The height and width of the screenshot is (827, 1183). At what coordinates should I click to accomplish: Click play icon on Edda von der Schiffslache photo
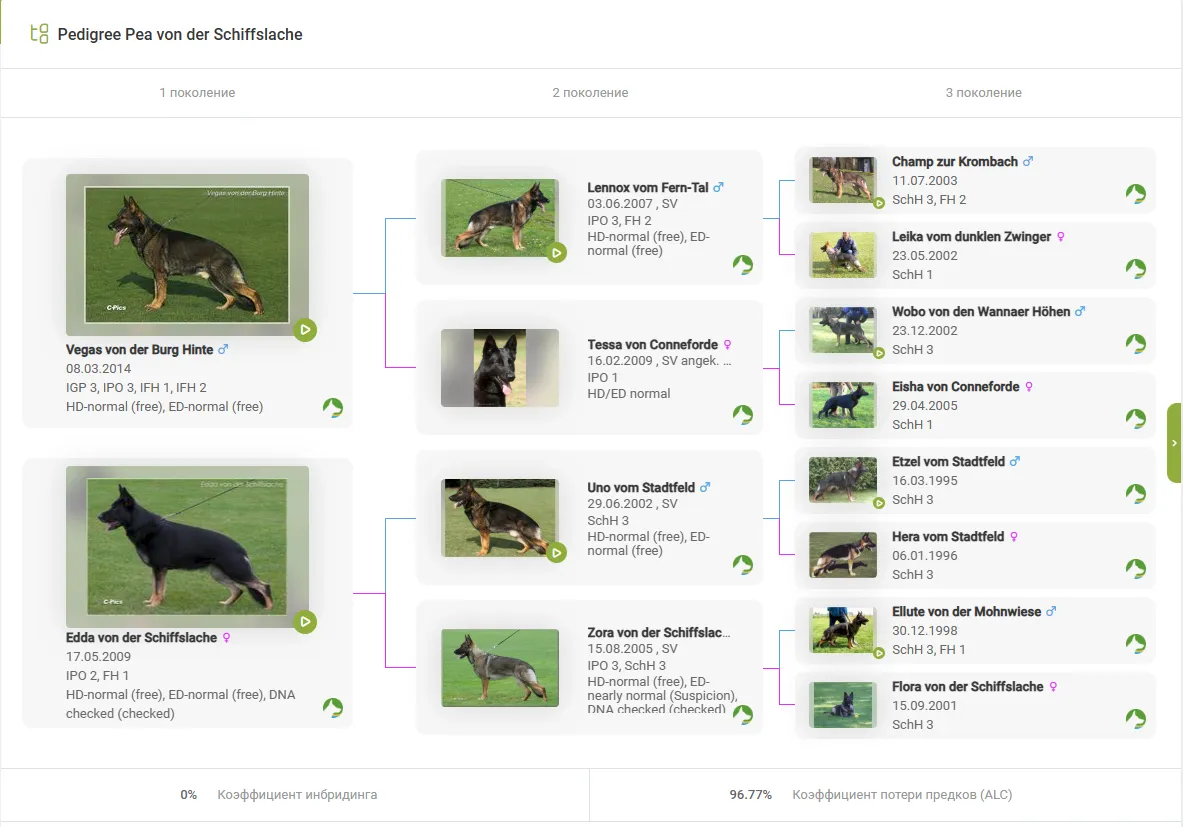point(305,622)
